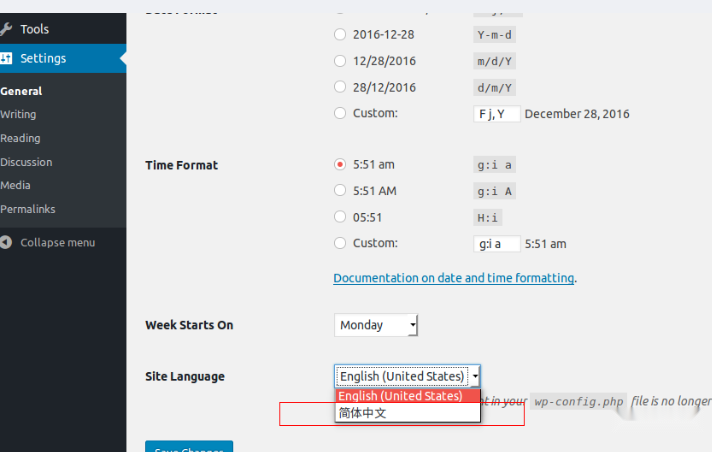This screenshot has width=712, height=452.
Task: Open Media settings page
Action: (15, 185)
